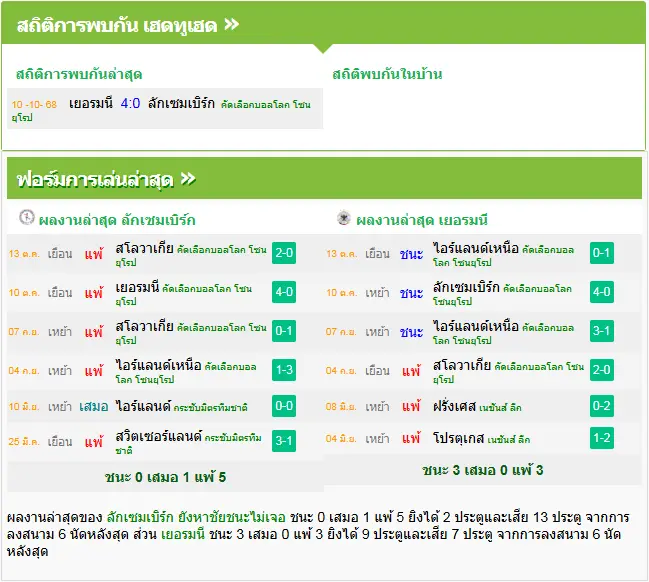Image resolution: width=649 pixels, height=582 pixels.
Task: Click the Luxembourg team crest icon
Action: [27, 217]
